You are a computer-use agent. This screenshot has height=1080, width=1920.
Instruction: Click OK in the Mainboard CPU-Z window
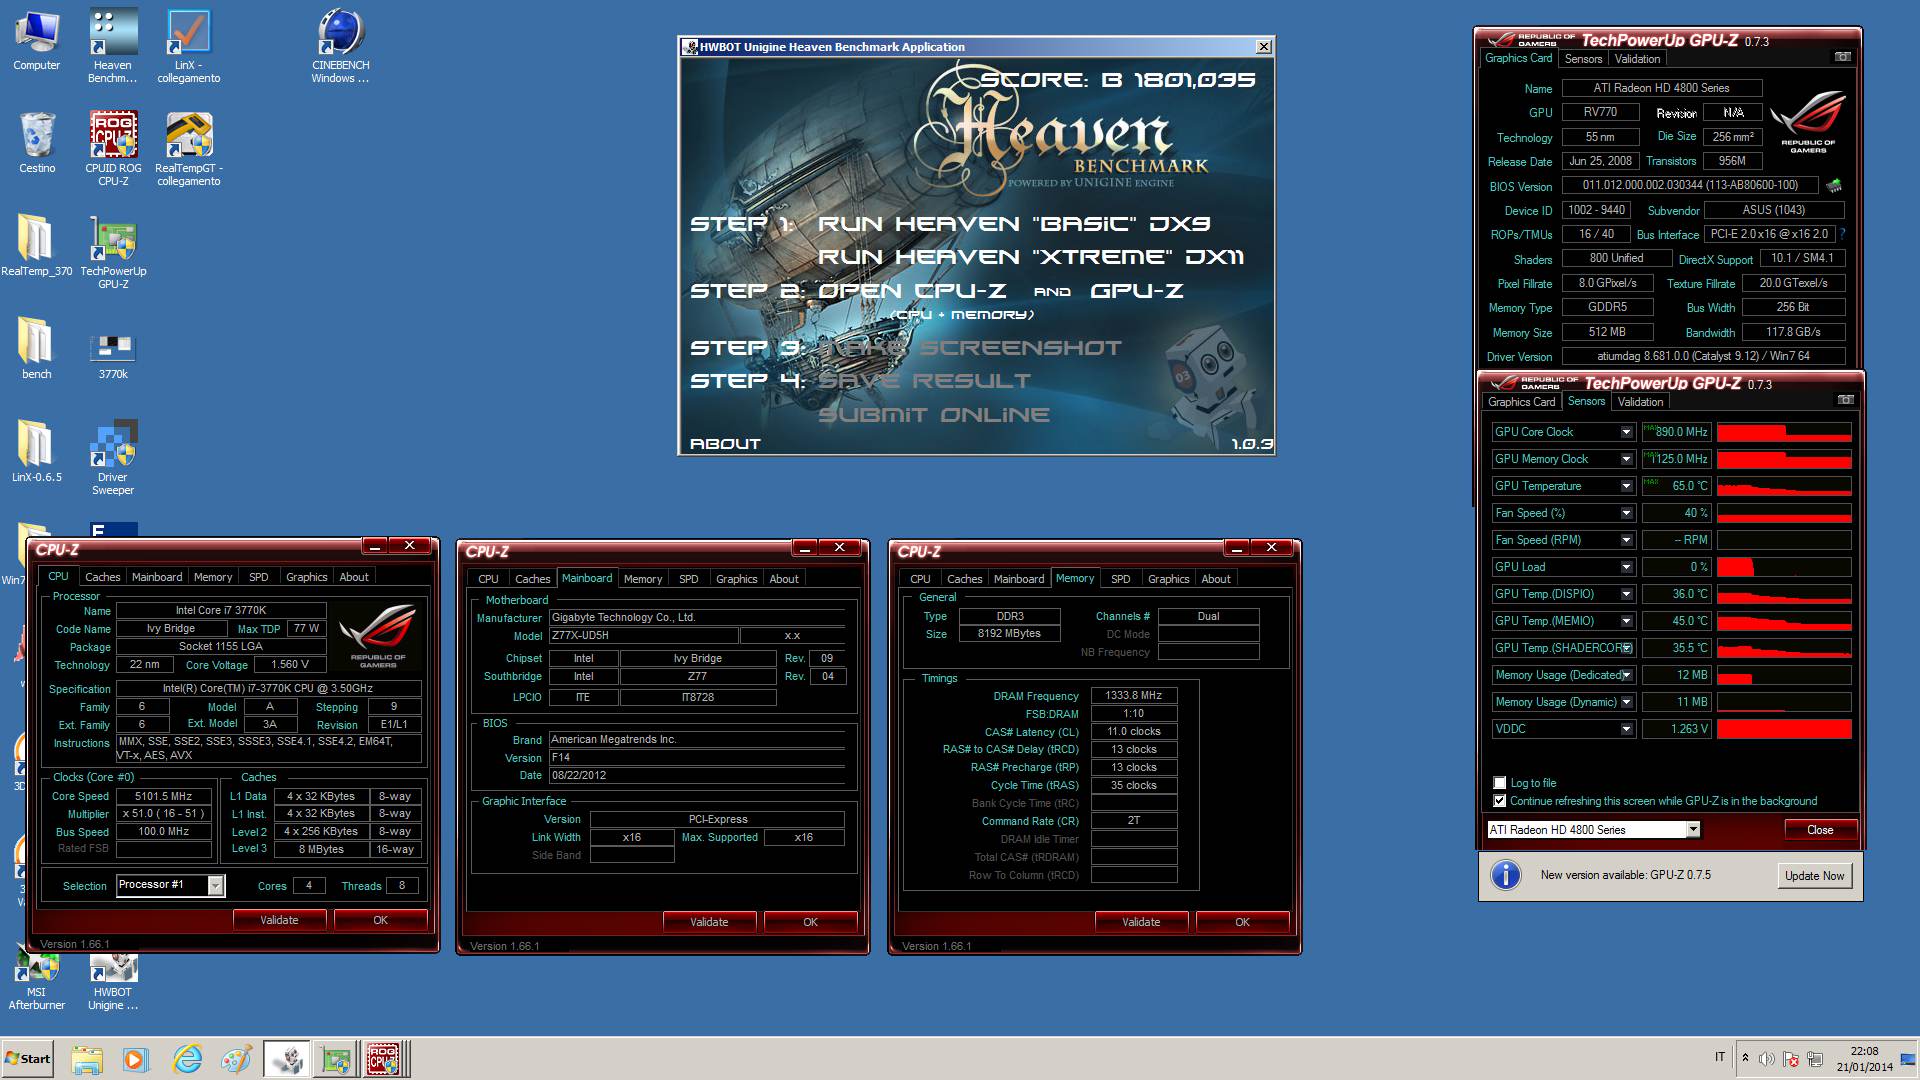point(810,922)
